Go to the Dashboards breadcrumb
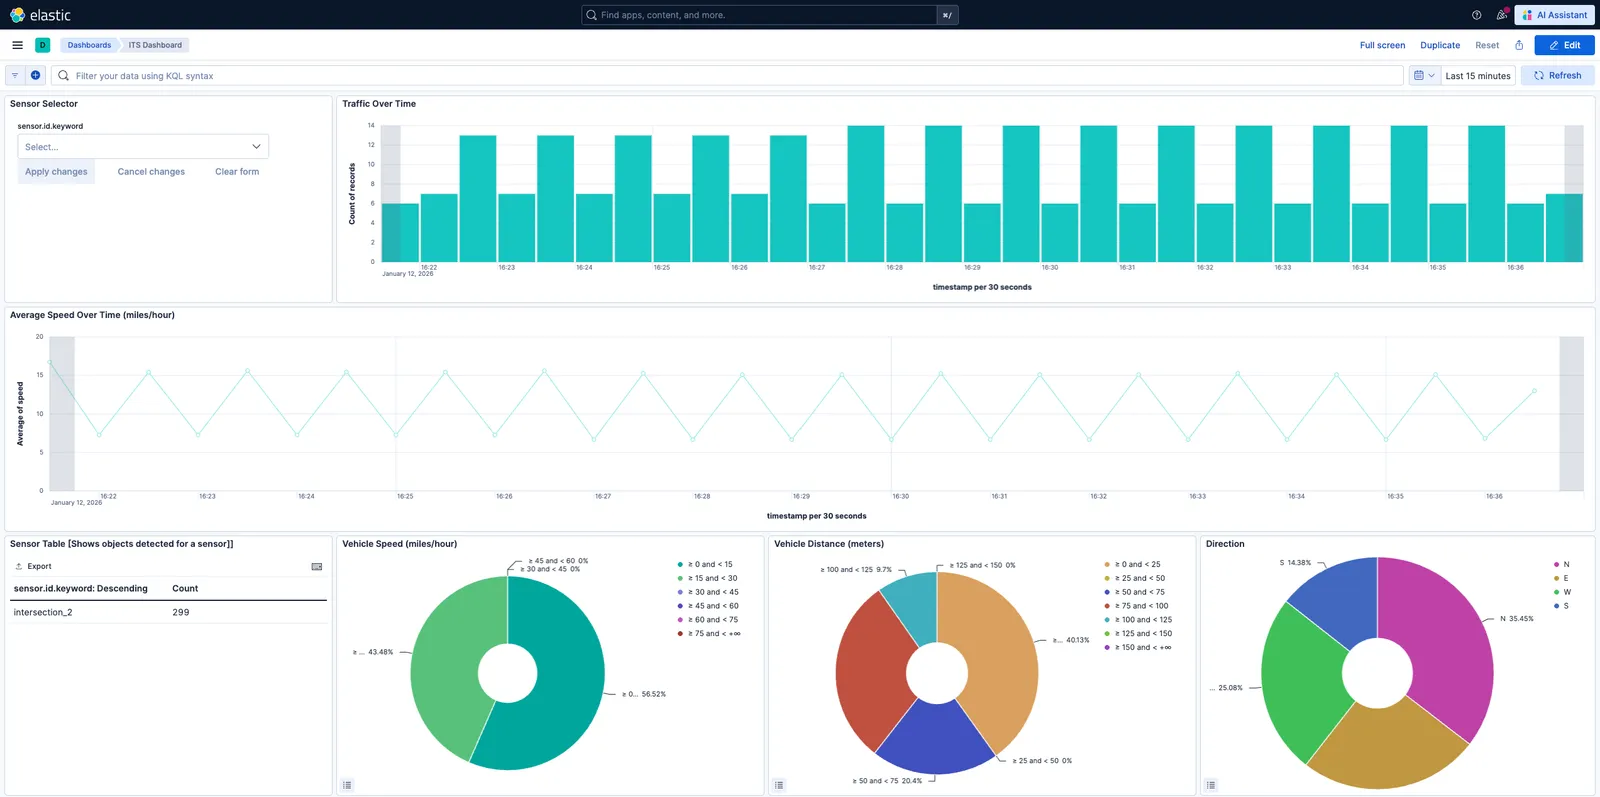Viewport: 1600px width, 797px height. point(89,45)
